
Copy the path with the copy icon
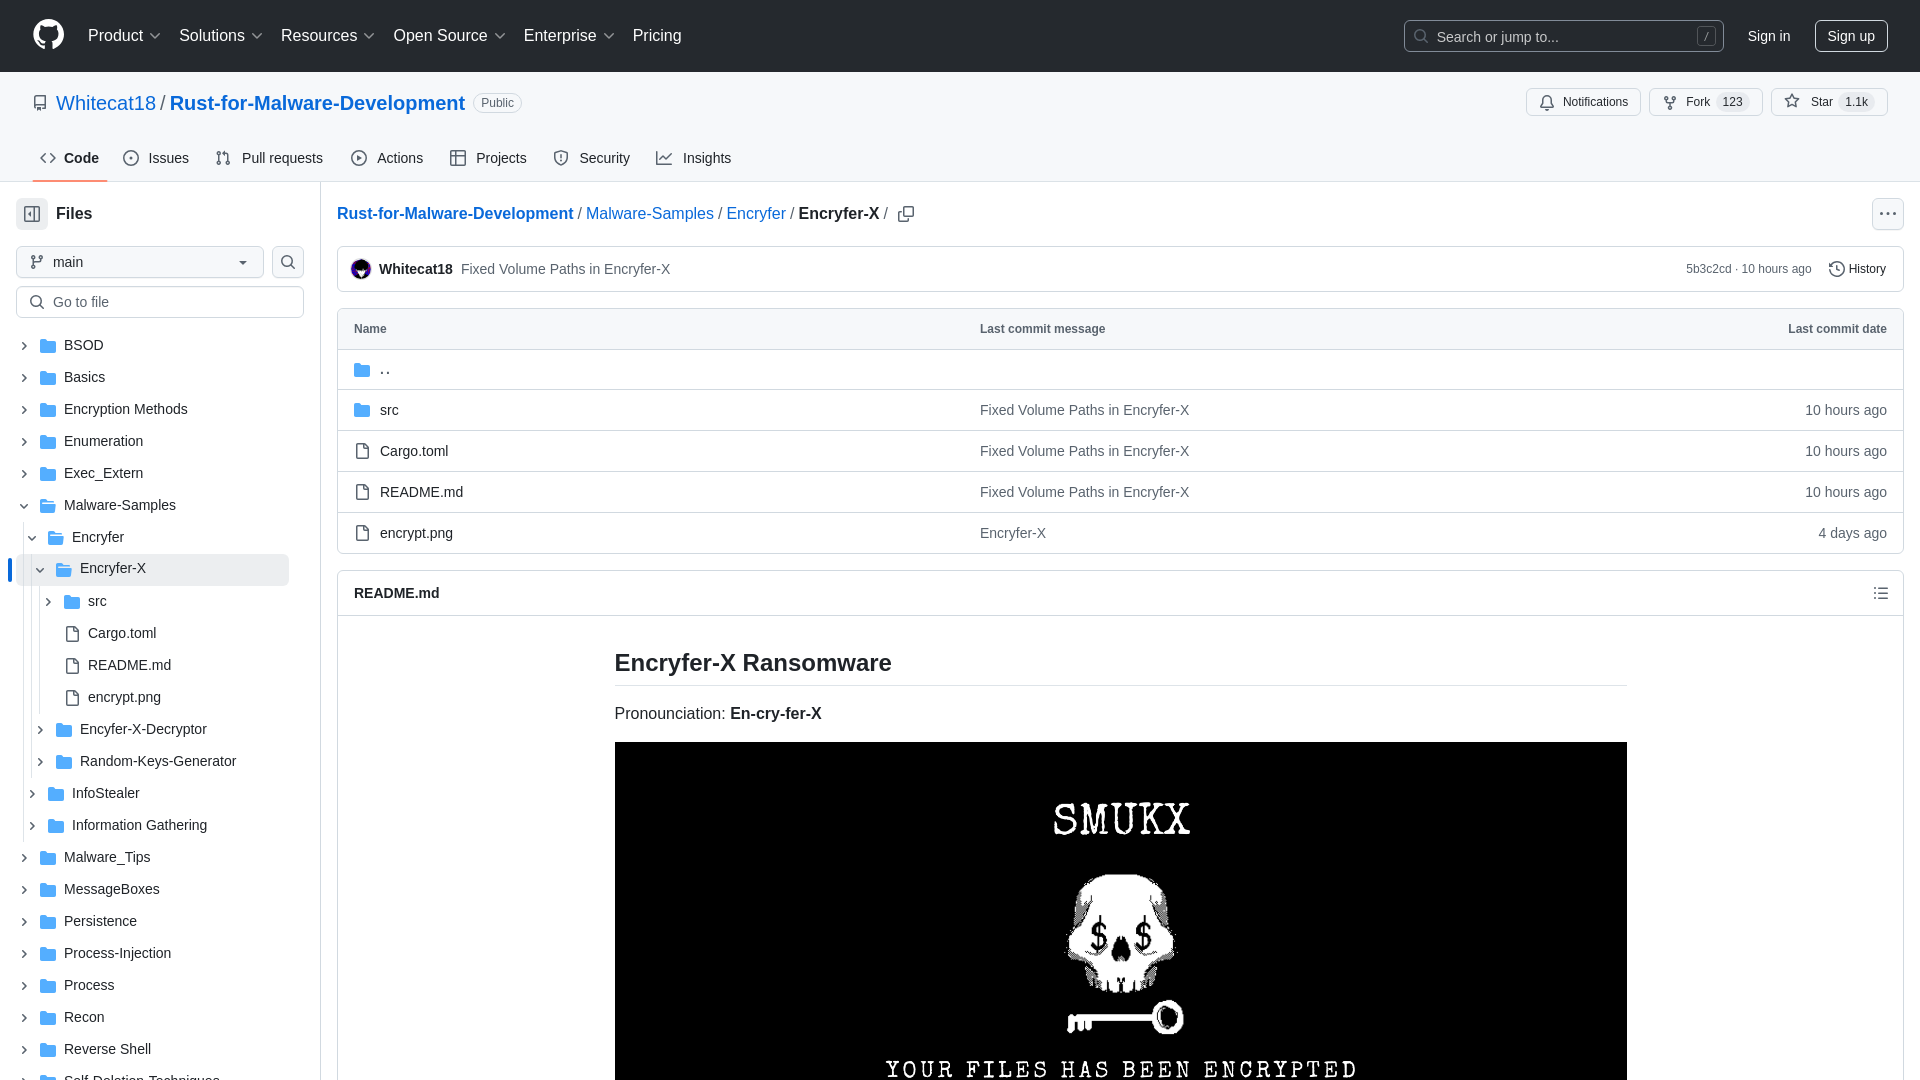(906, 214)
